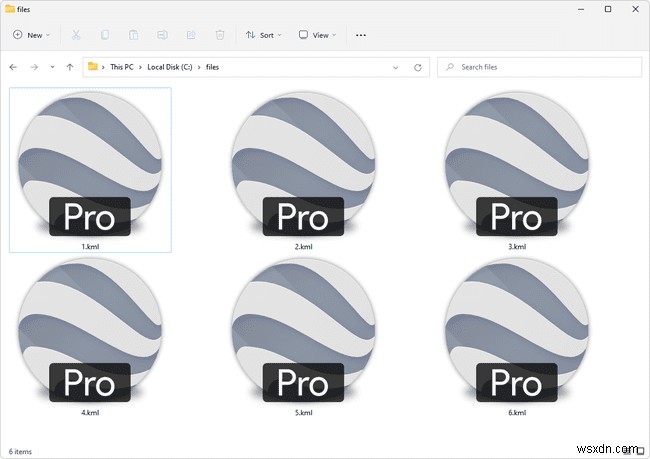Select the 1.kml file thumbnail
Viewport: 650px width, 459px height.
pyautogui.click(x=90, y=164)
